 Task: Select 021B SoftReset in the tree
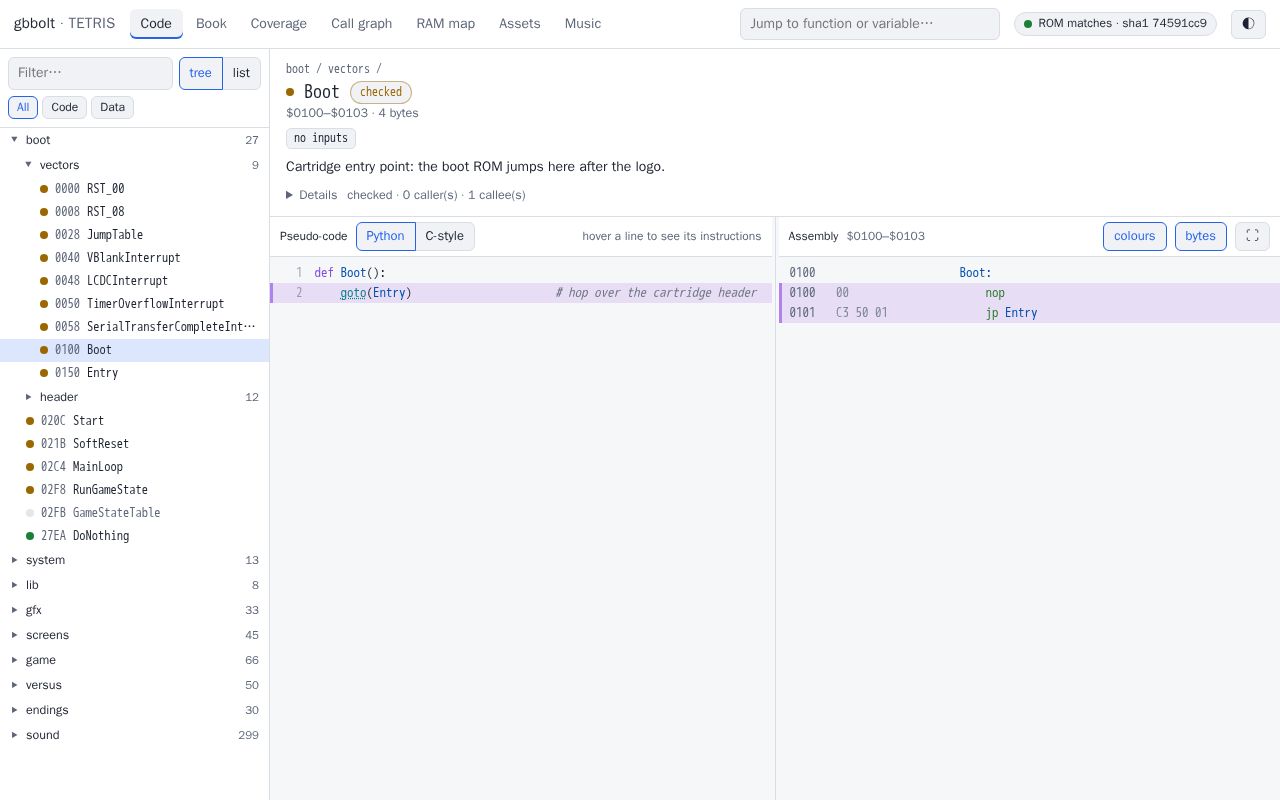point(134,444)
